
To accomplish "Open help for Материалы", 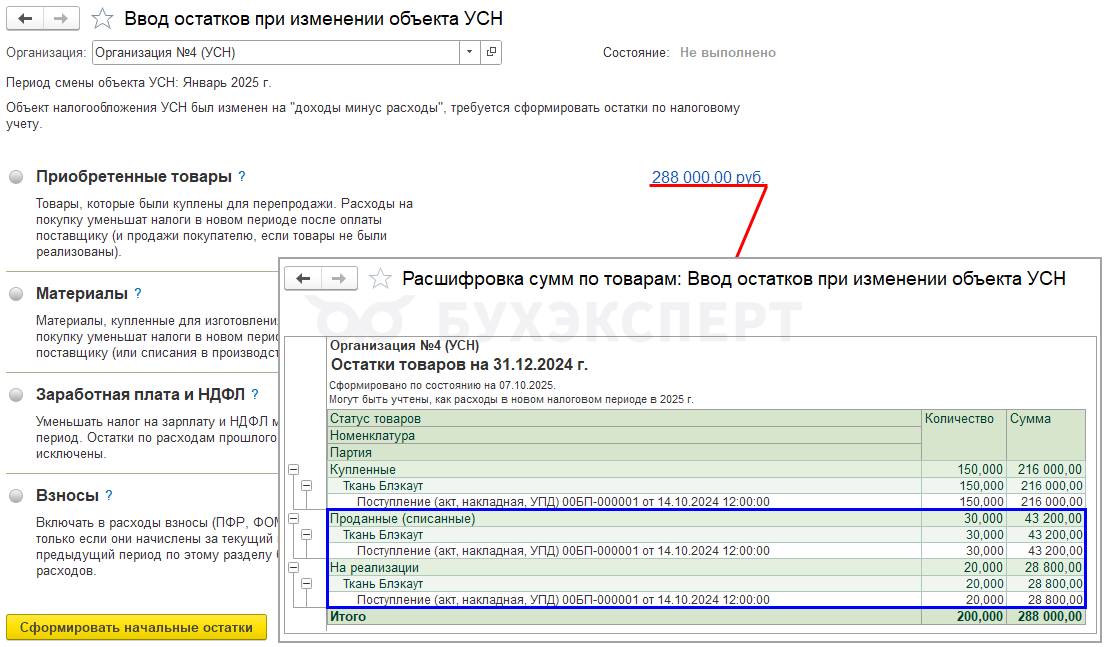I will coord(138,293).
